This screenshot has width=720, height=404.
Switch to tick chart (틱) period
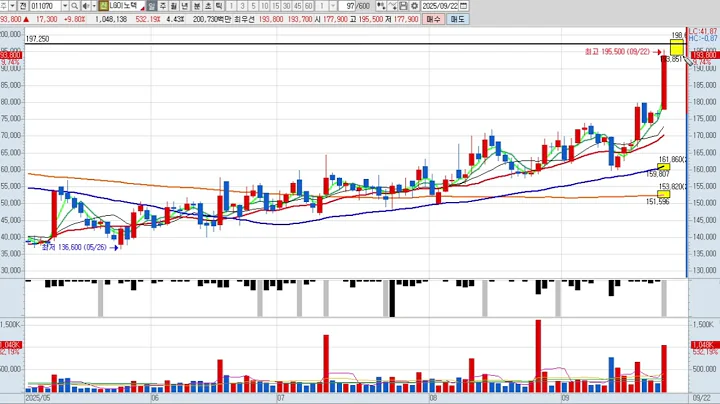click(219, 6)
